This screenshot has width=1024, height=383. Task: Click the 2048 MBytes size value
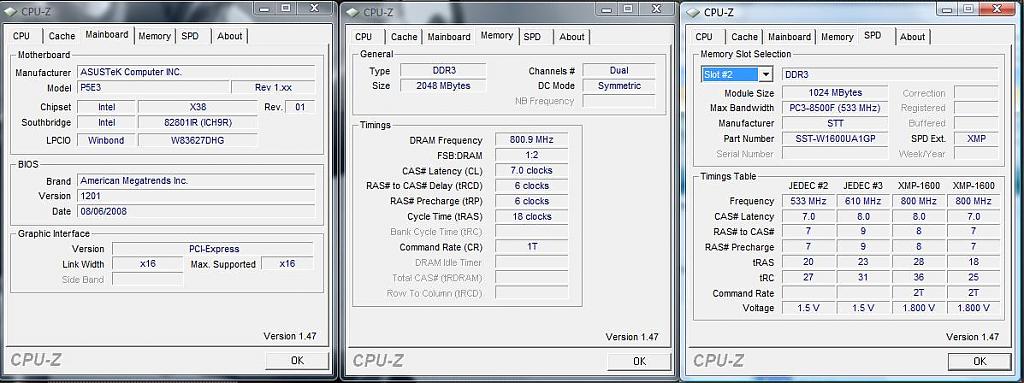pyautogui.click(x=443, y=86)
